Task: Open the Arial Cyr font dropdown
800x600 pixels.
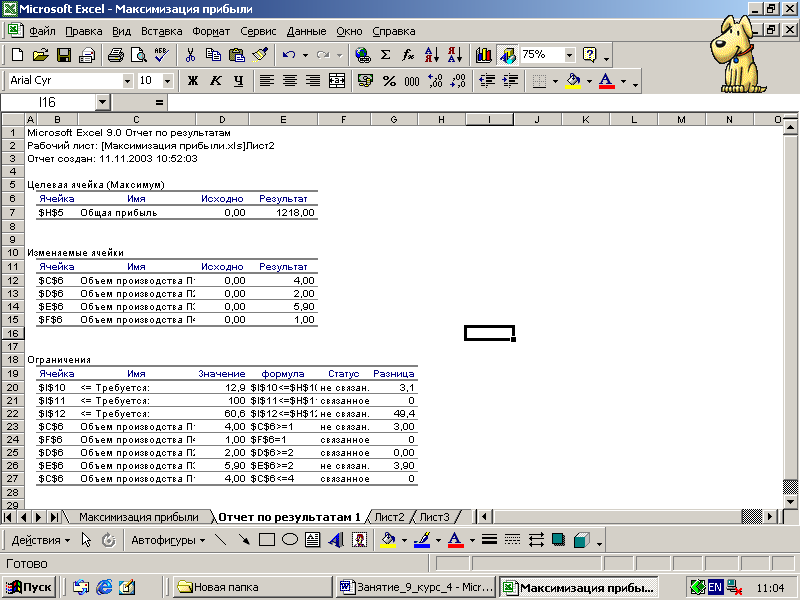Action: [x=127, y=81]
